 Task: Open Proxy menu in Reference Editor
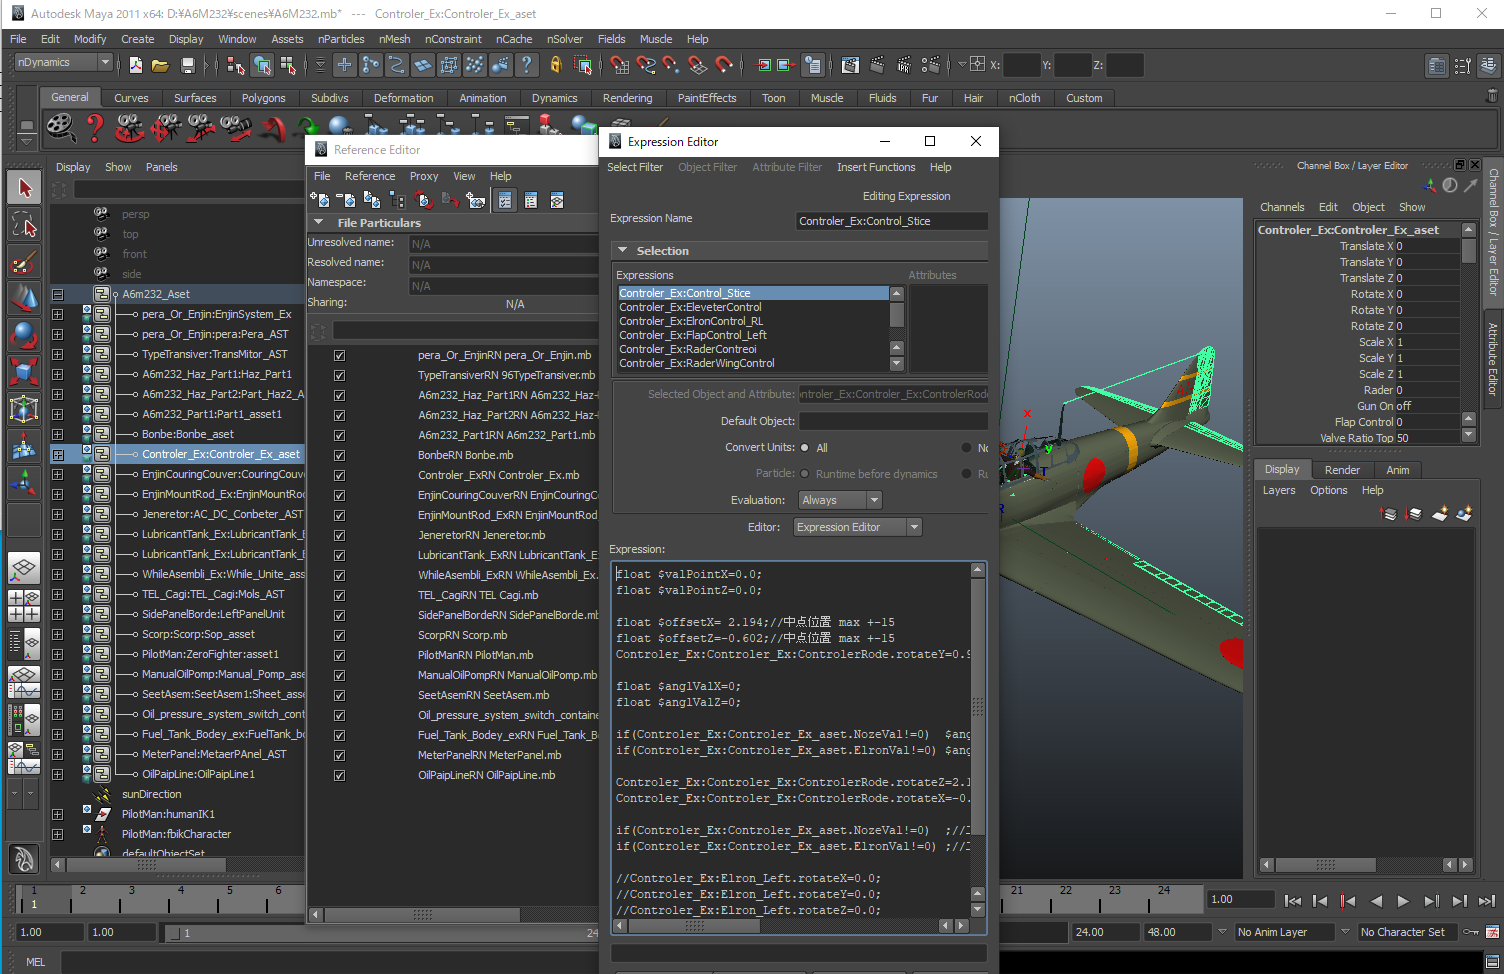pos(424,176)
